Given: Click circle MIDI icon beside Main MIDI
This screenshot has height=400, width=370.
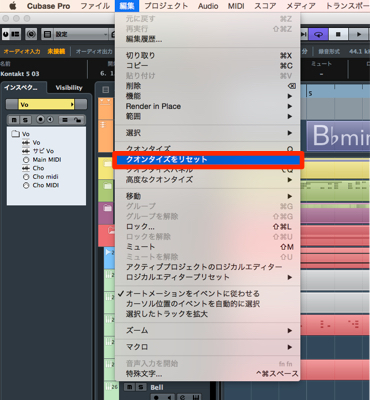Looking at the screenshot, I should (x=26, y=160).
